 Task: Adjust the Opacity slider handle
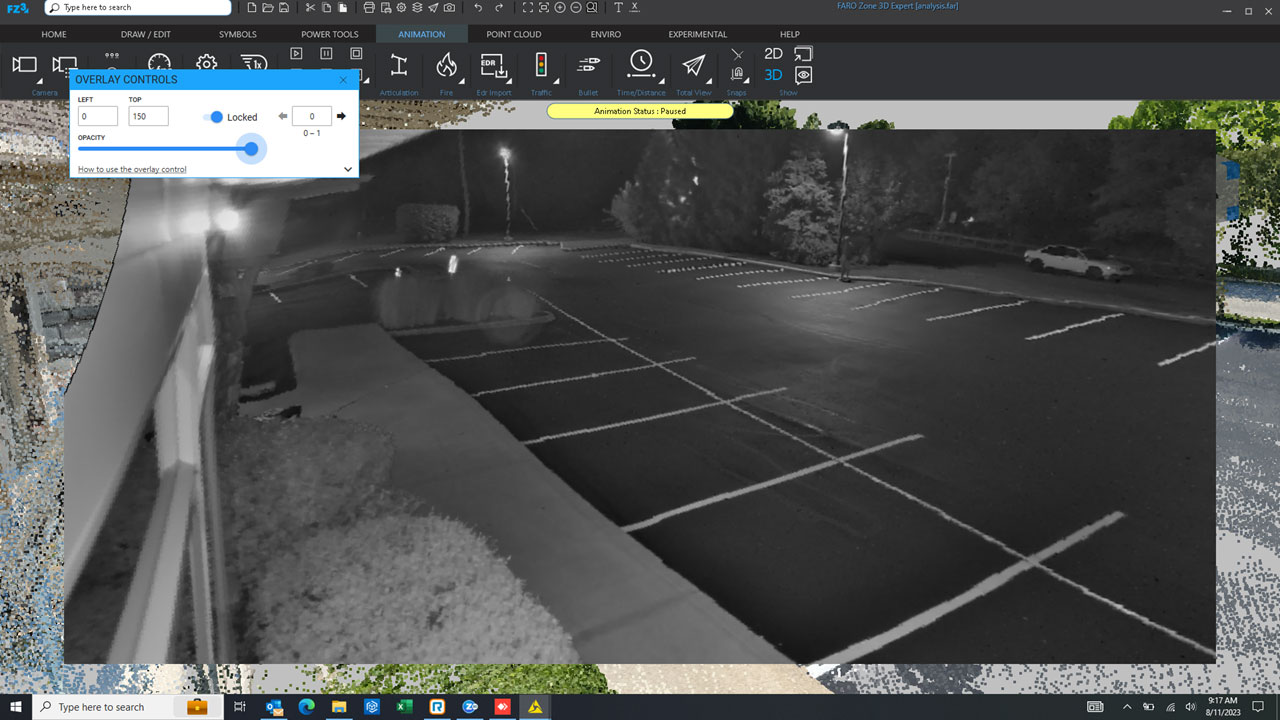point(251,149)
